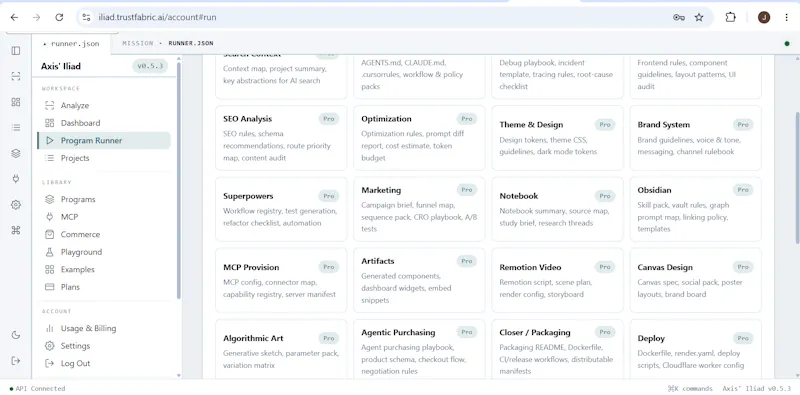Select the Canvas Design program card
Screen dimensions: 800x395
695,280
